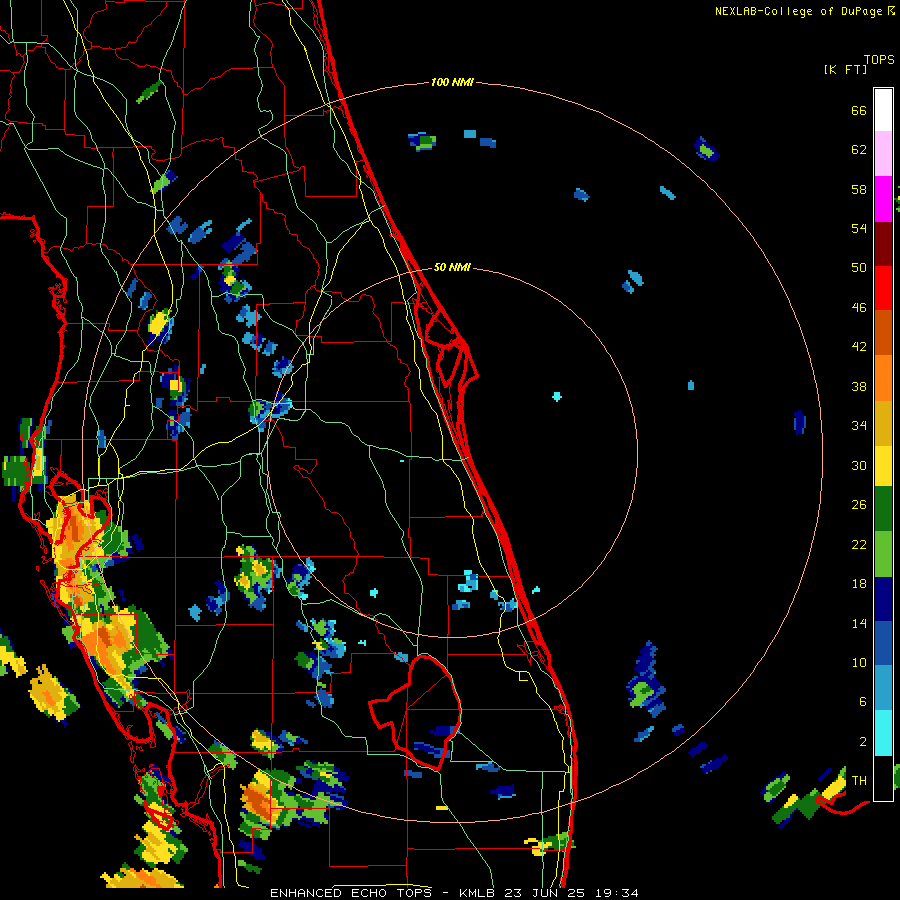The width and height of the screenshot is (900, 900).
Task: Pick the bright yellow legend swatch
Action: tap(883, 465)
